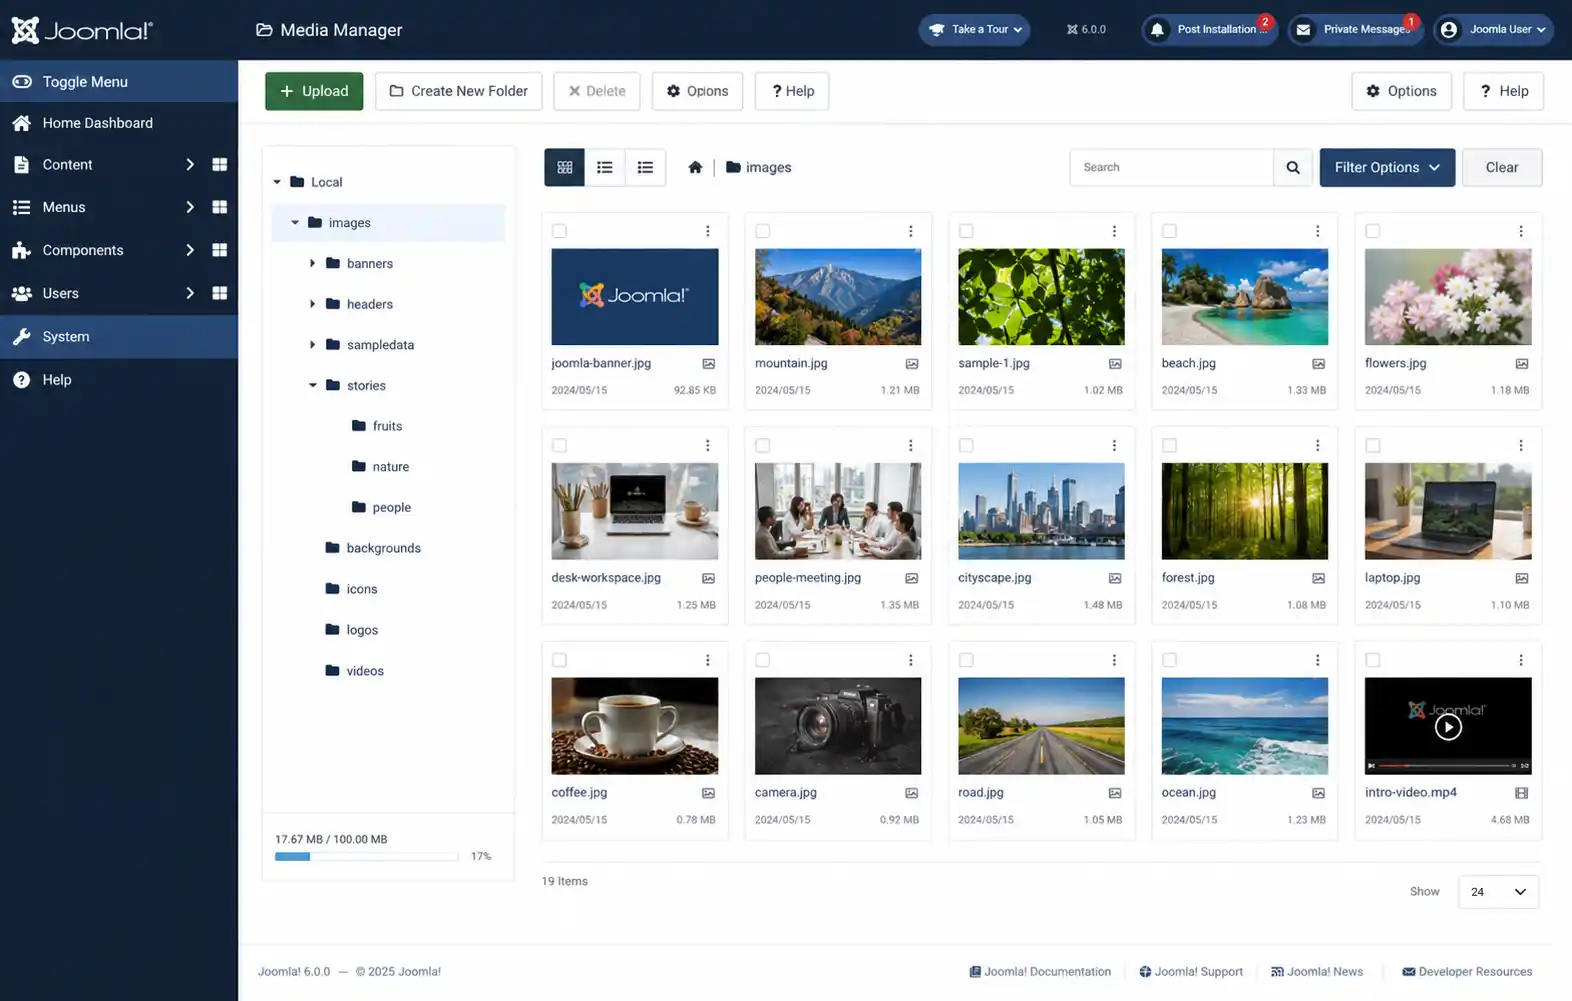
Task: Click the storage usage progress bar
Action: tap(366, 856)
